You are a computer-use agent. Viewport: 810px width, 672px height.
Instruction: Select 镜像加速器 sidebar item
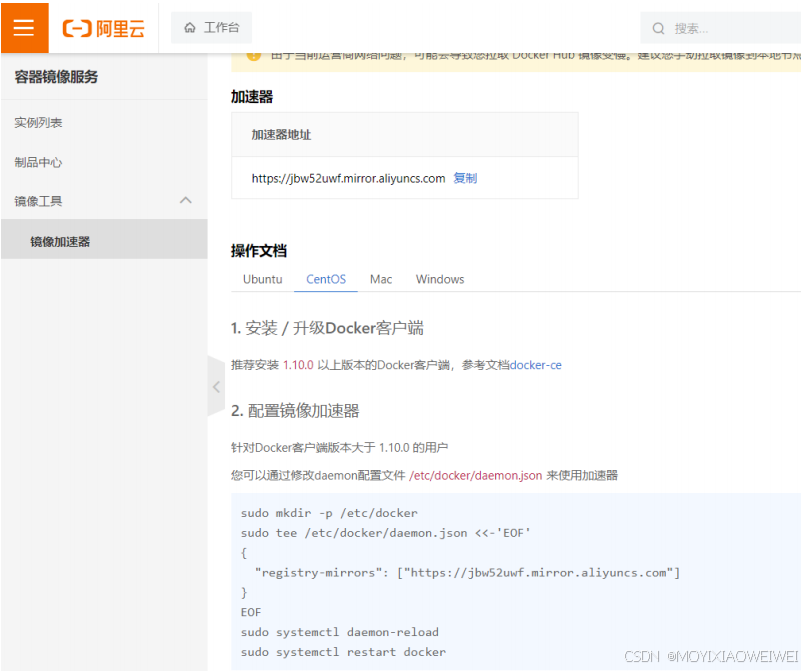point(104,239)
